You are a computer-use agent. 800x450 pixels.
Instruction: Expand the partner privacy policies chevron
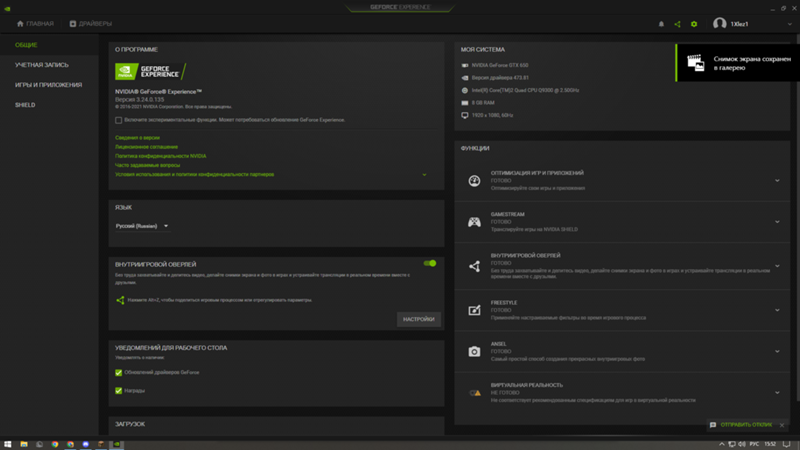pos(424,174)
